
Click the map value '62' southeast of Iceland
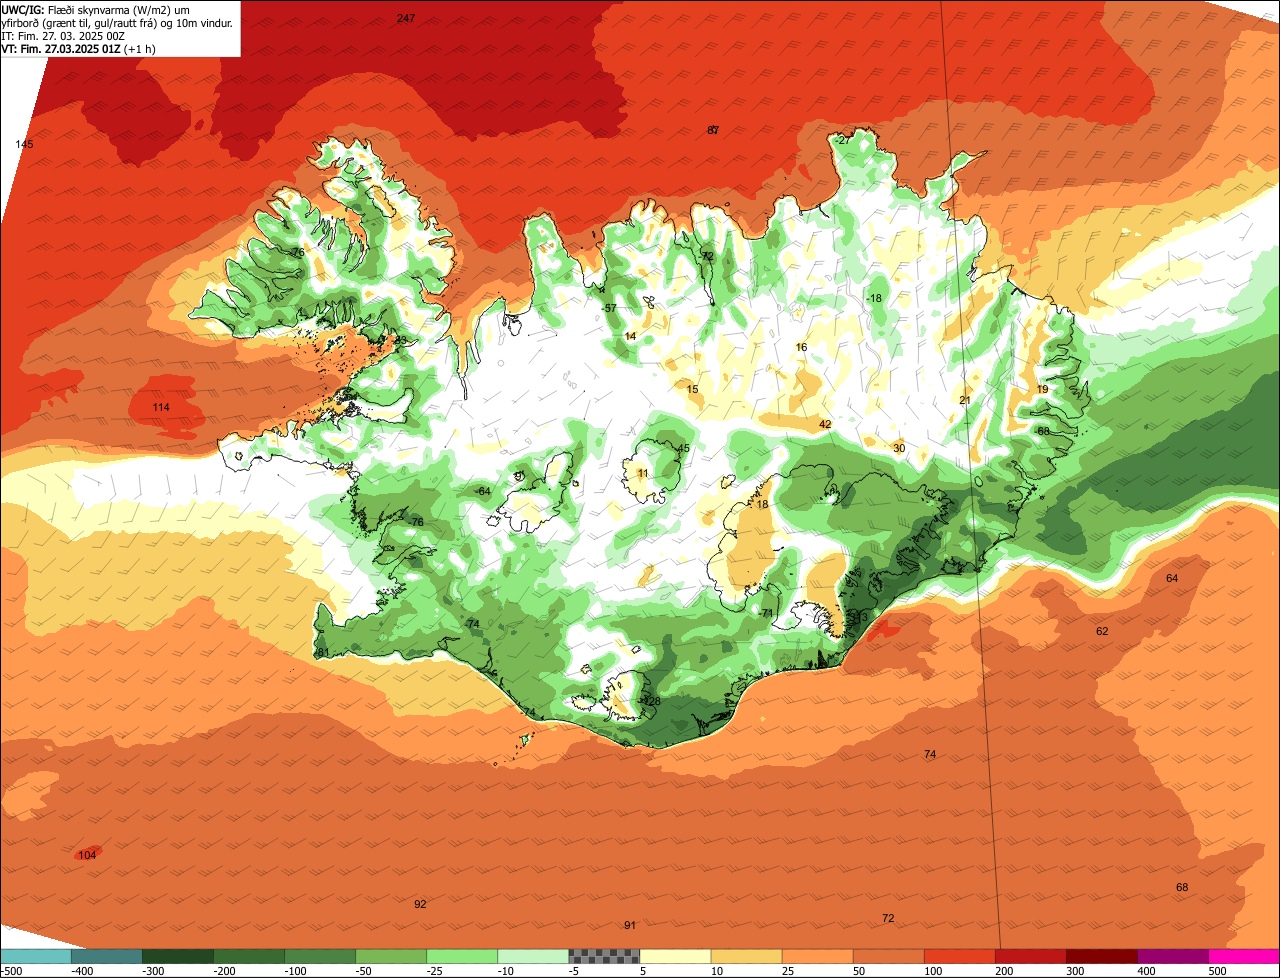point(1102,631)
